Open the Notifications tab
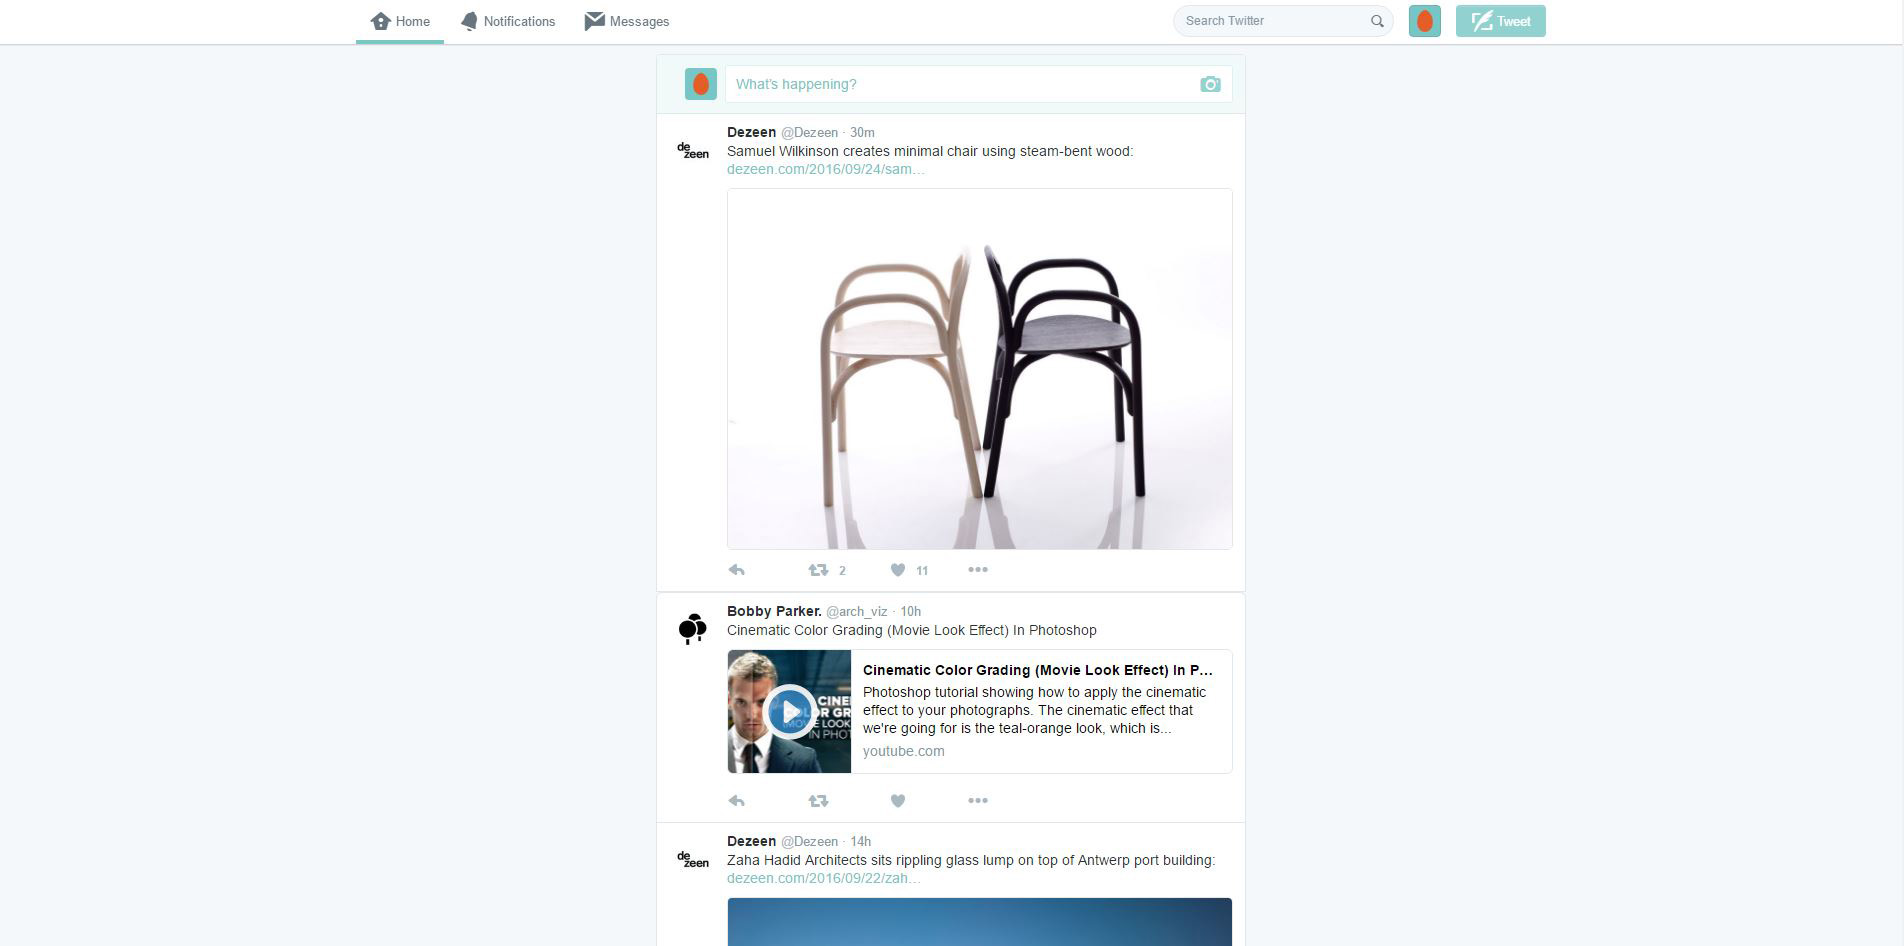The width and height of the screenshot is (1904, 946). point(508,21)
